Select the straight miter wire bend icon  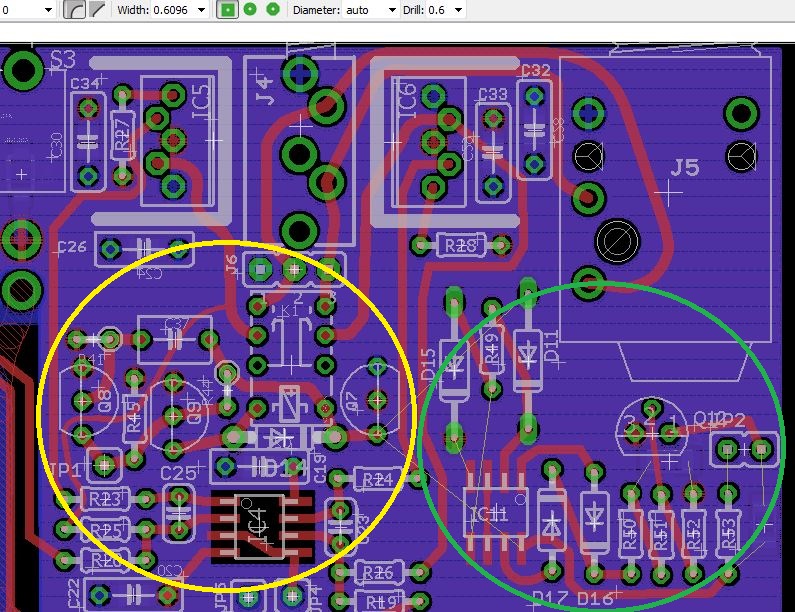pyautogui.click(x=97, y=9)
